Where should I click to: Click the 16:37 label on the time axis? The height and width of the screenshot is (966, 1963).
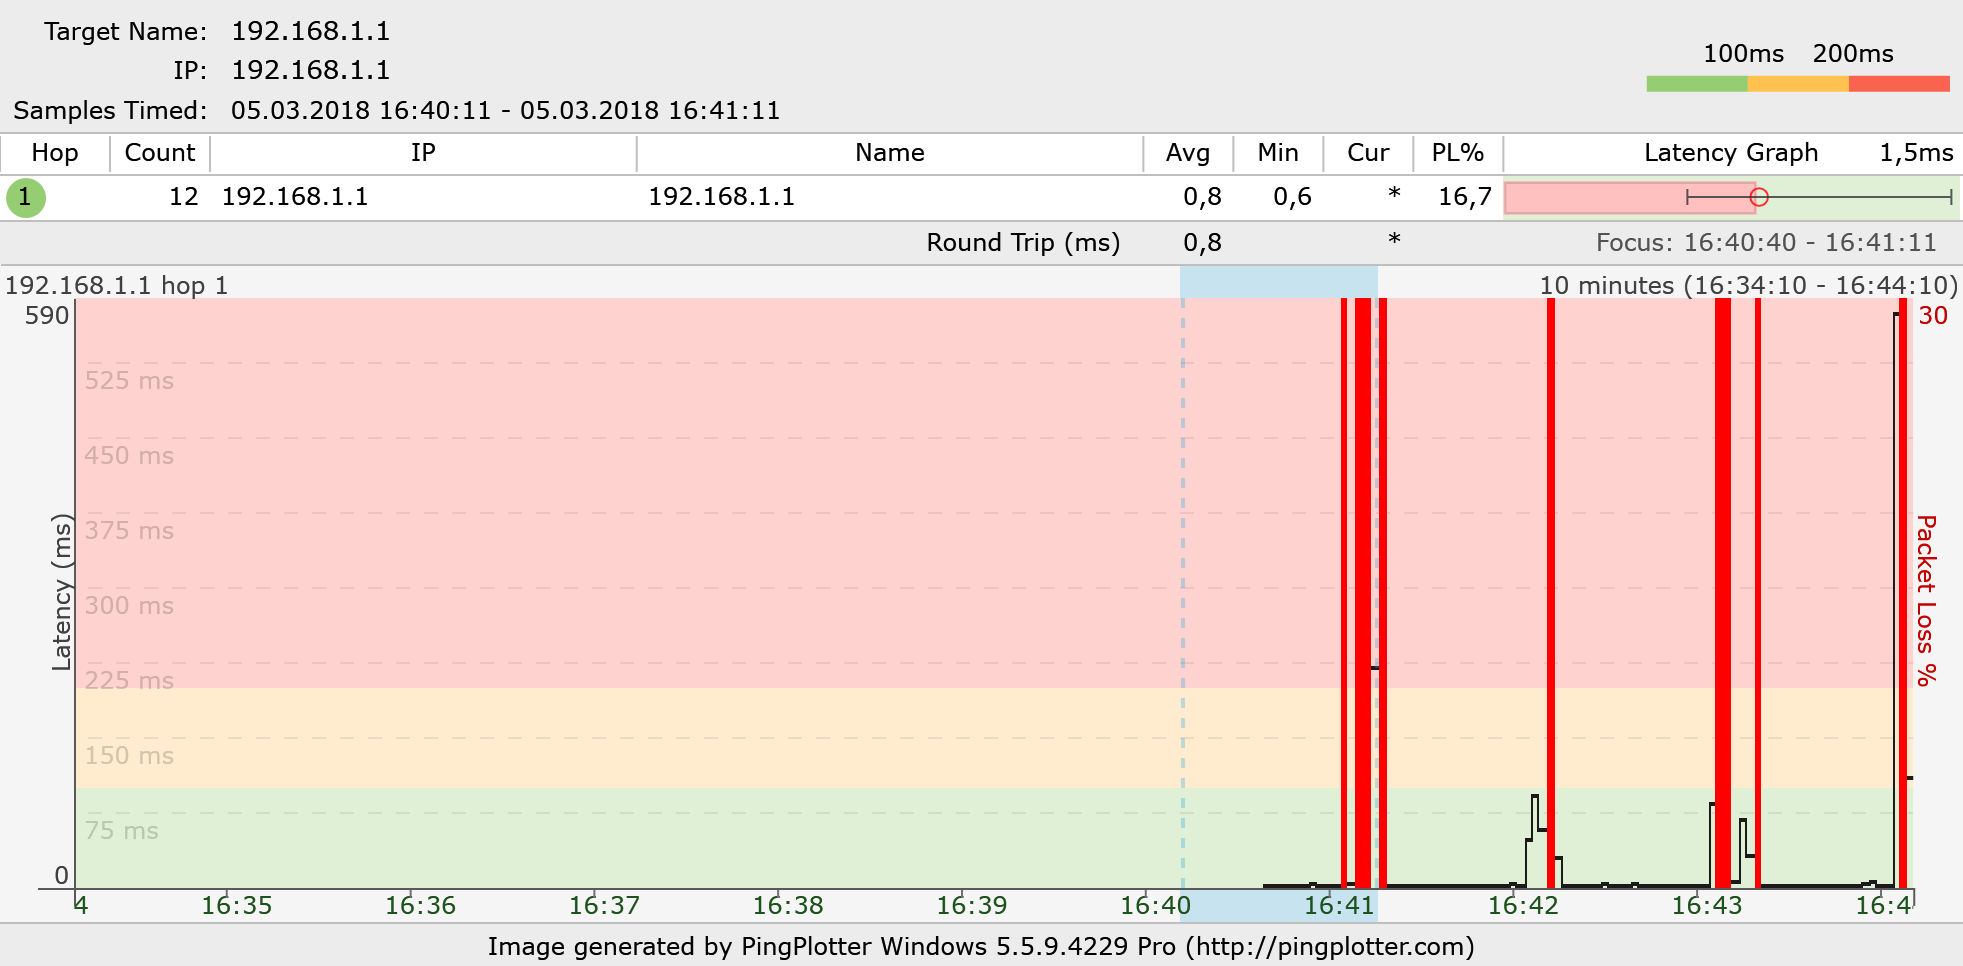[x=604, y=906]
